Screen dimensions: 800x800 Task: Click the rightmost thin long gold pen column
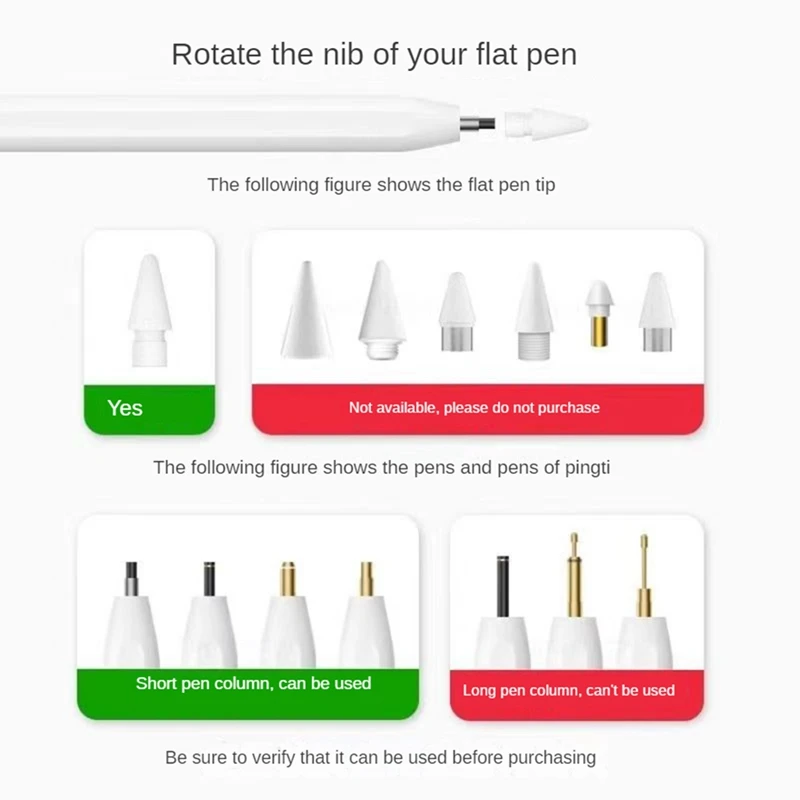pos(644,601)
